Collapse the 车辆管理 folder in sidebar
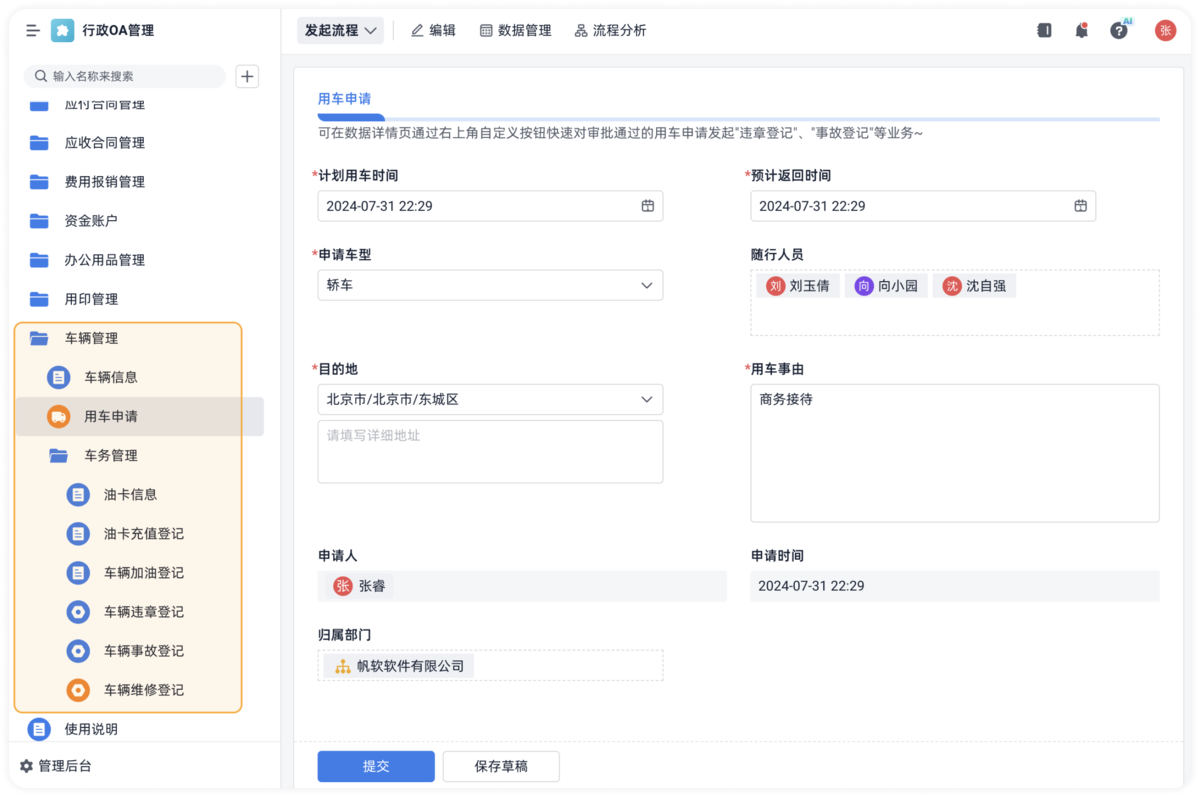Screen dimensions: 1200x797 point(90,338)
